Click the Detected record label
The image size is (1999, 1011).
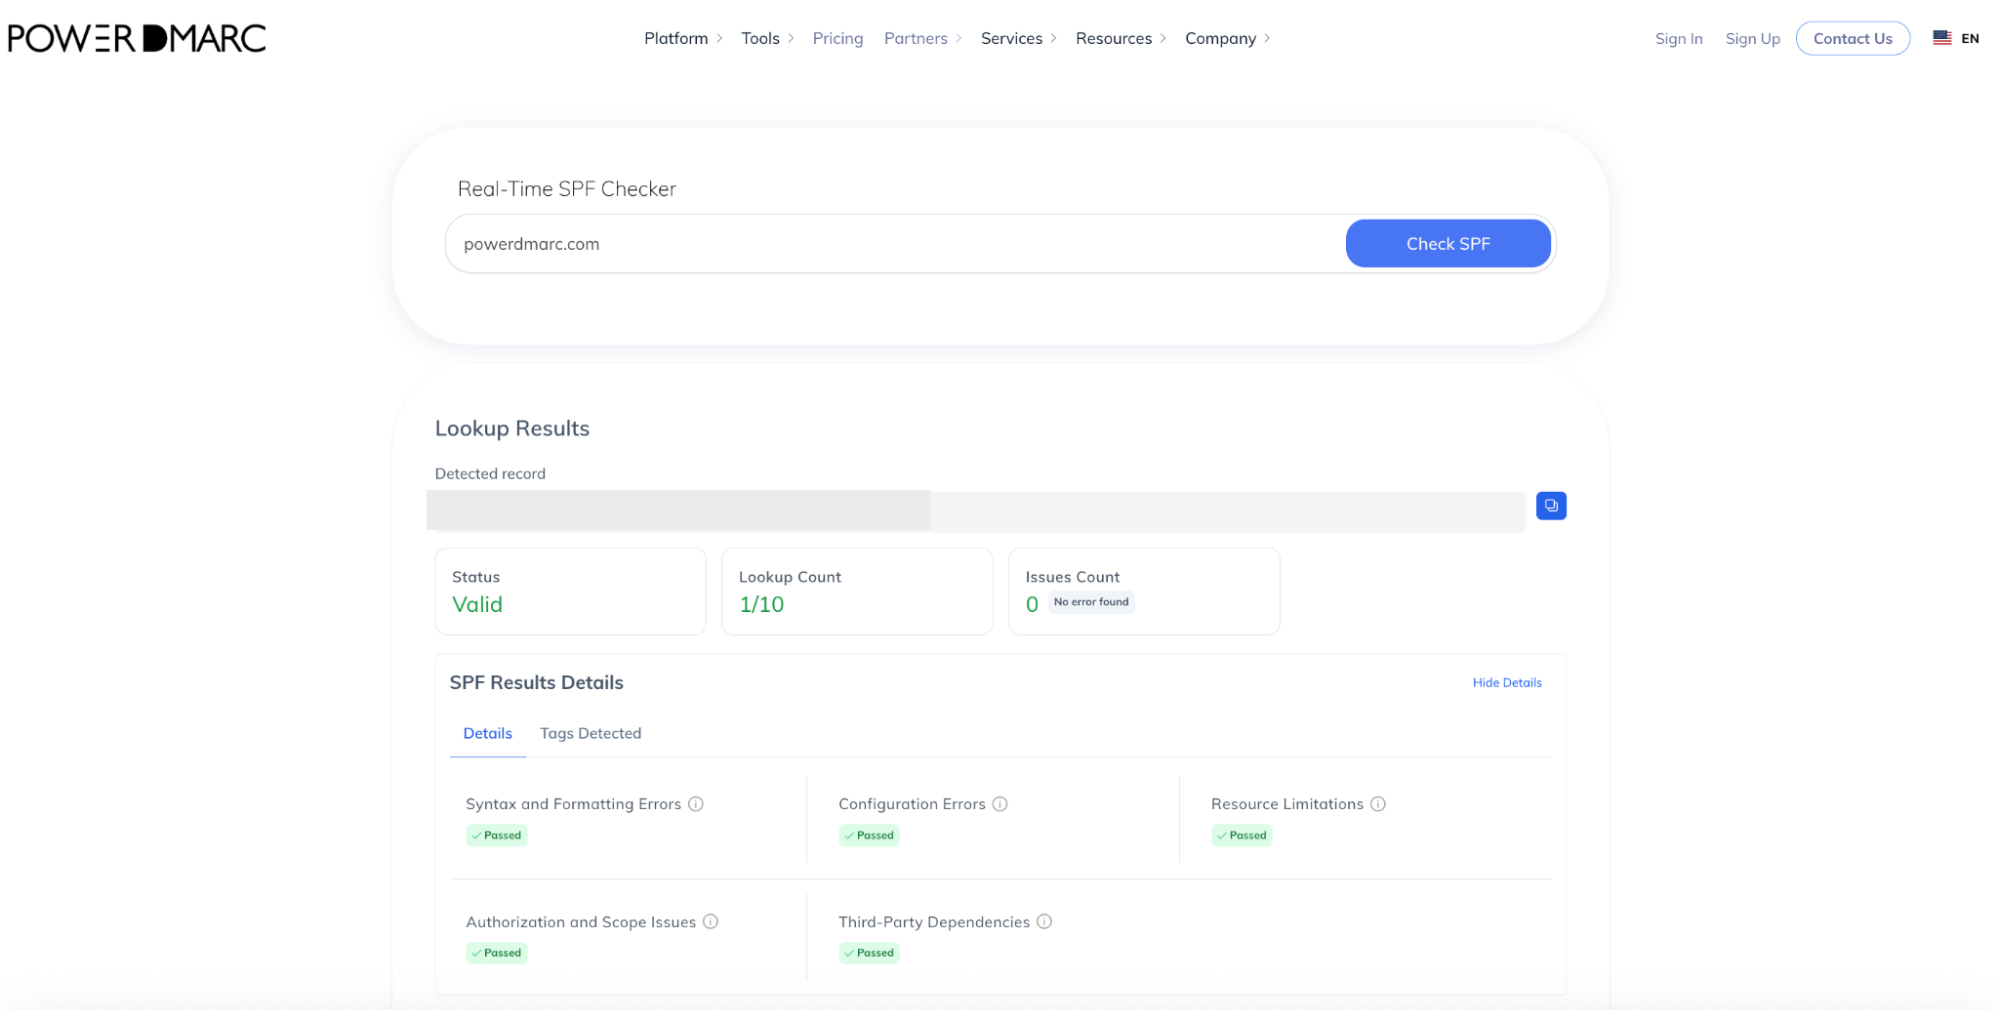point(490,474)
